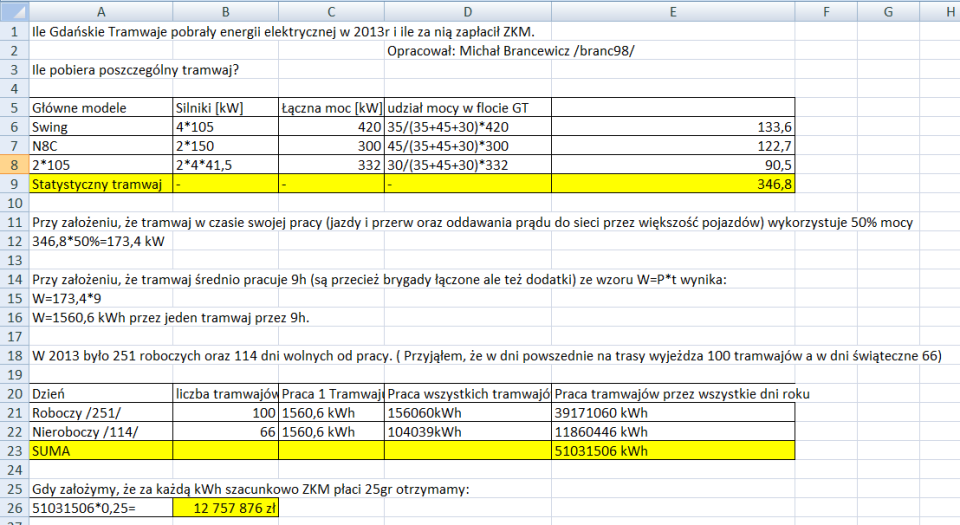Viewport: 960px width, 525px height.
Task: Click the cell showing 39171060 kWh
Action: point(673,413)
